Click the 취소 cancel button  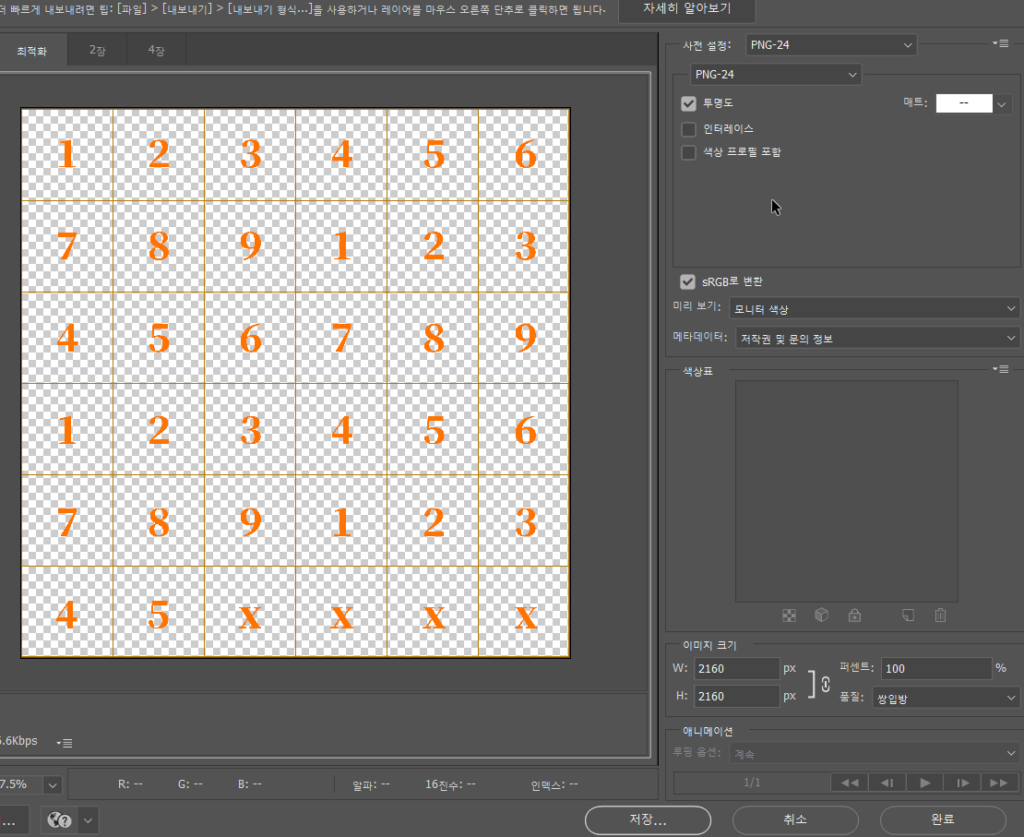[795, 820]
